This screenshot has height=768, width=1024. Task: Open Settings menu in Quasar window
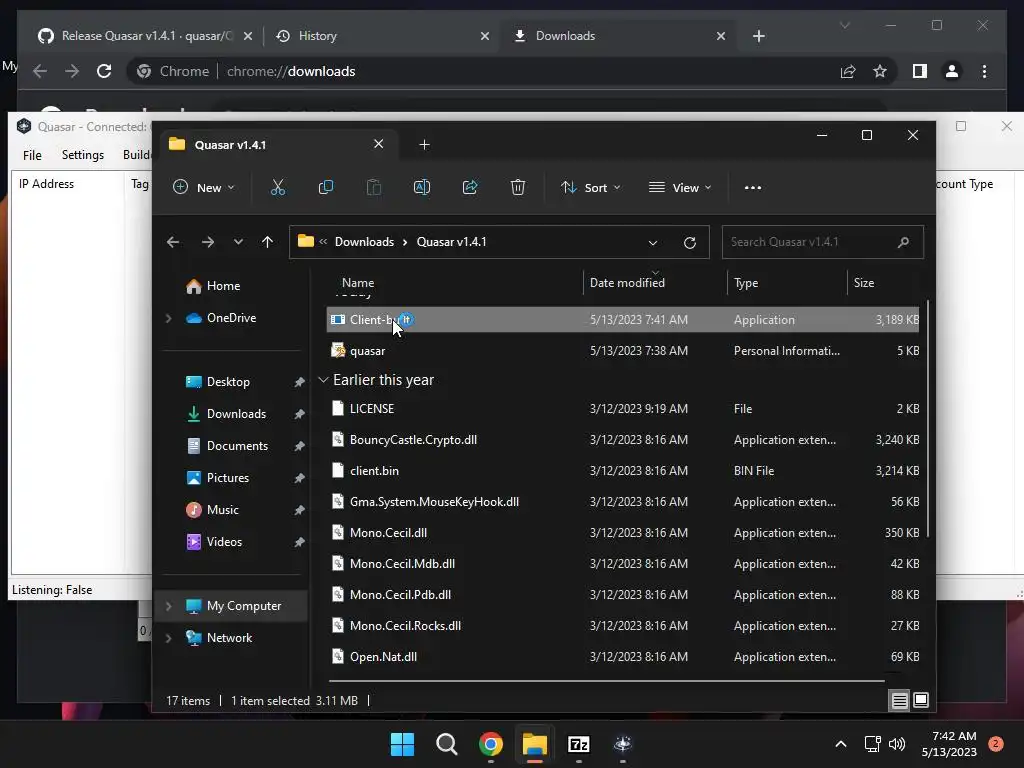(x=82, y=155)
